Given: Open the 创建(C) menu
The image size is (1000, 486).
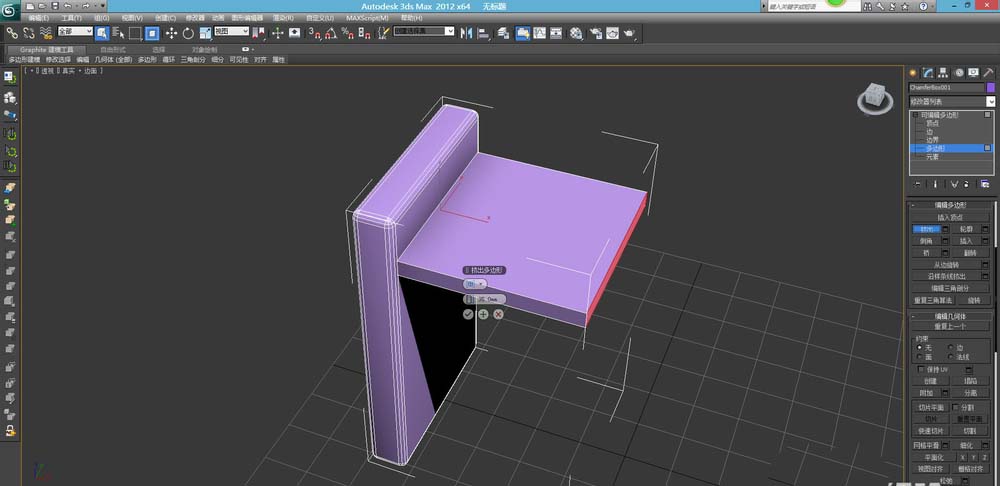Looking at the screenshot, I should 165,18.
